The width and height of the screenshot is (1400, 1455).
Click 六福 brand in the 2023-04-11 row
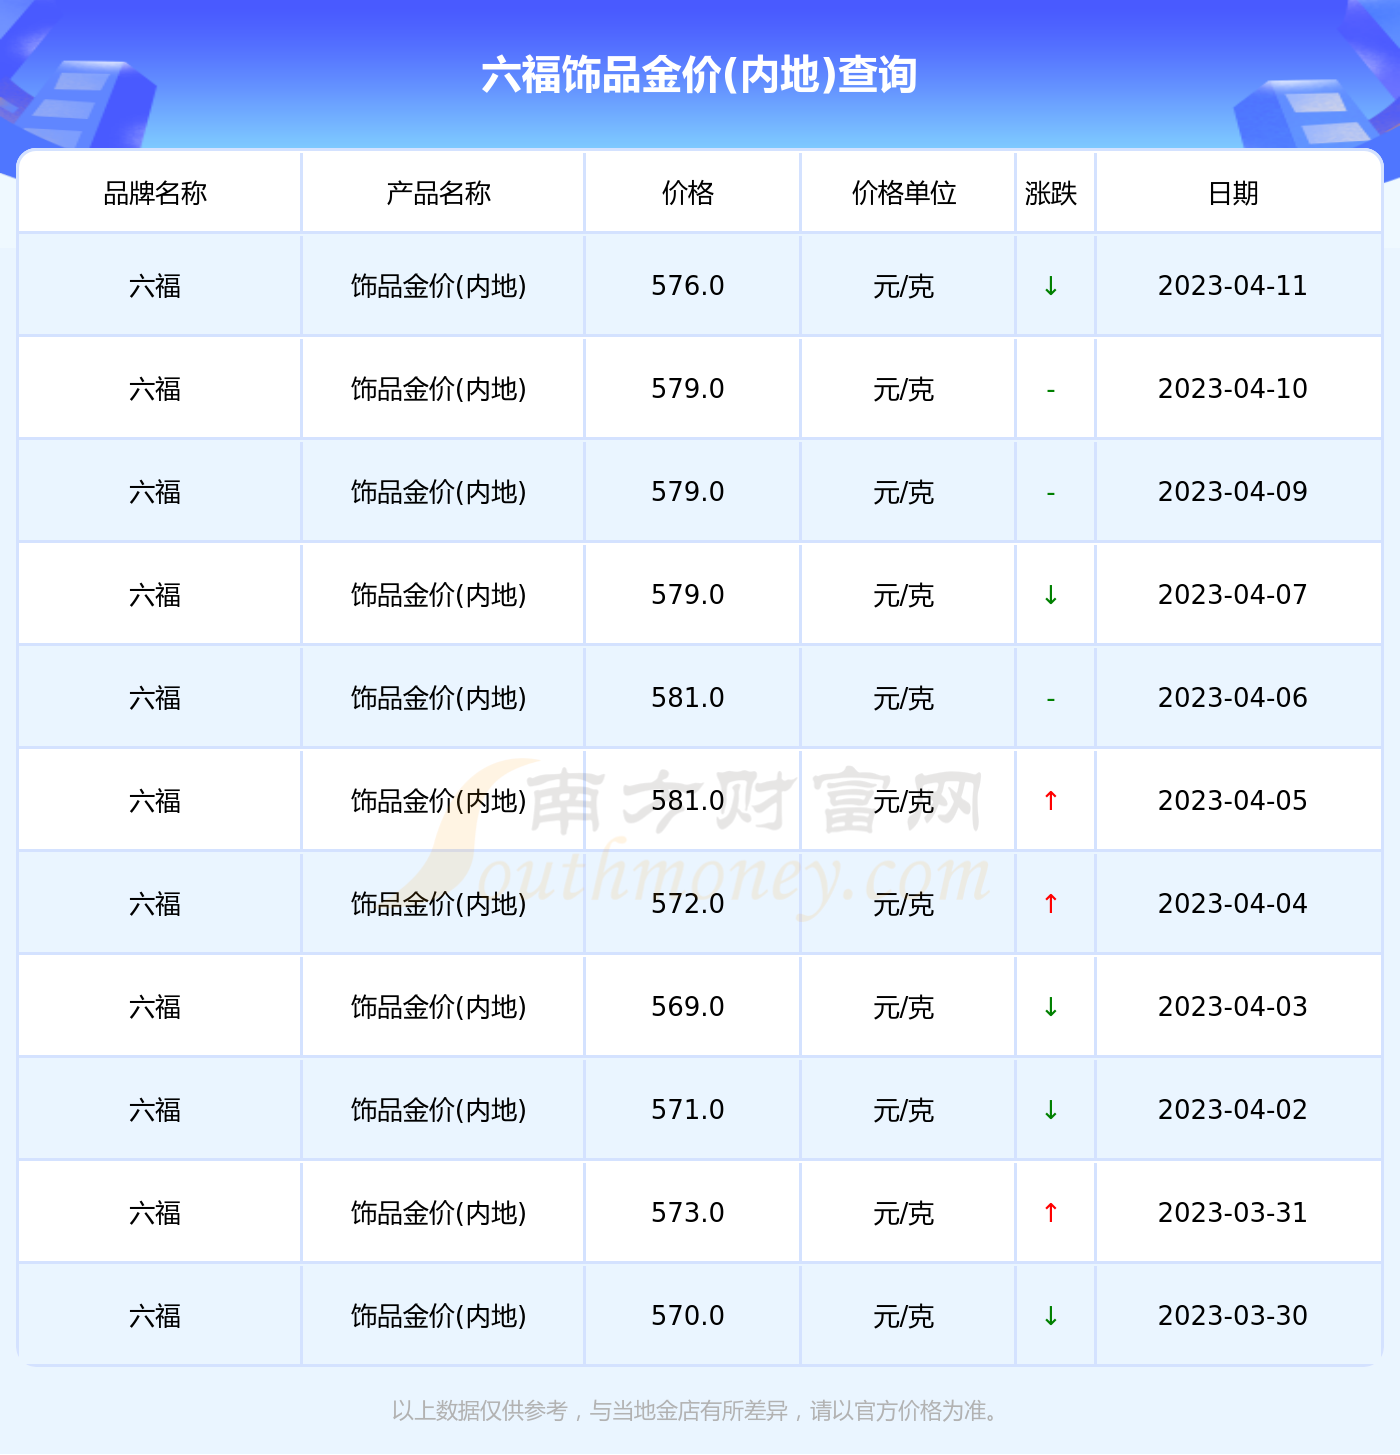click(155, 286)
